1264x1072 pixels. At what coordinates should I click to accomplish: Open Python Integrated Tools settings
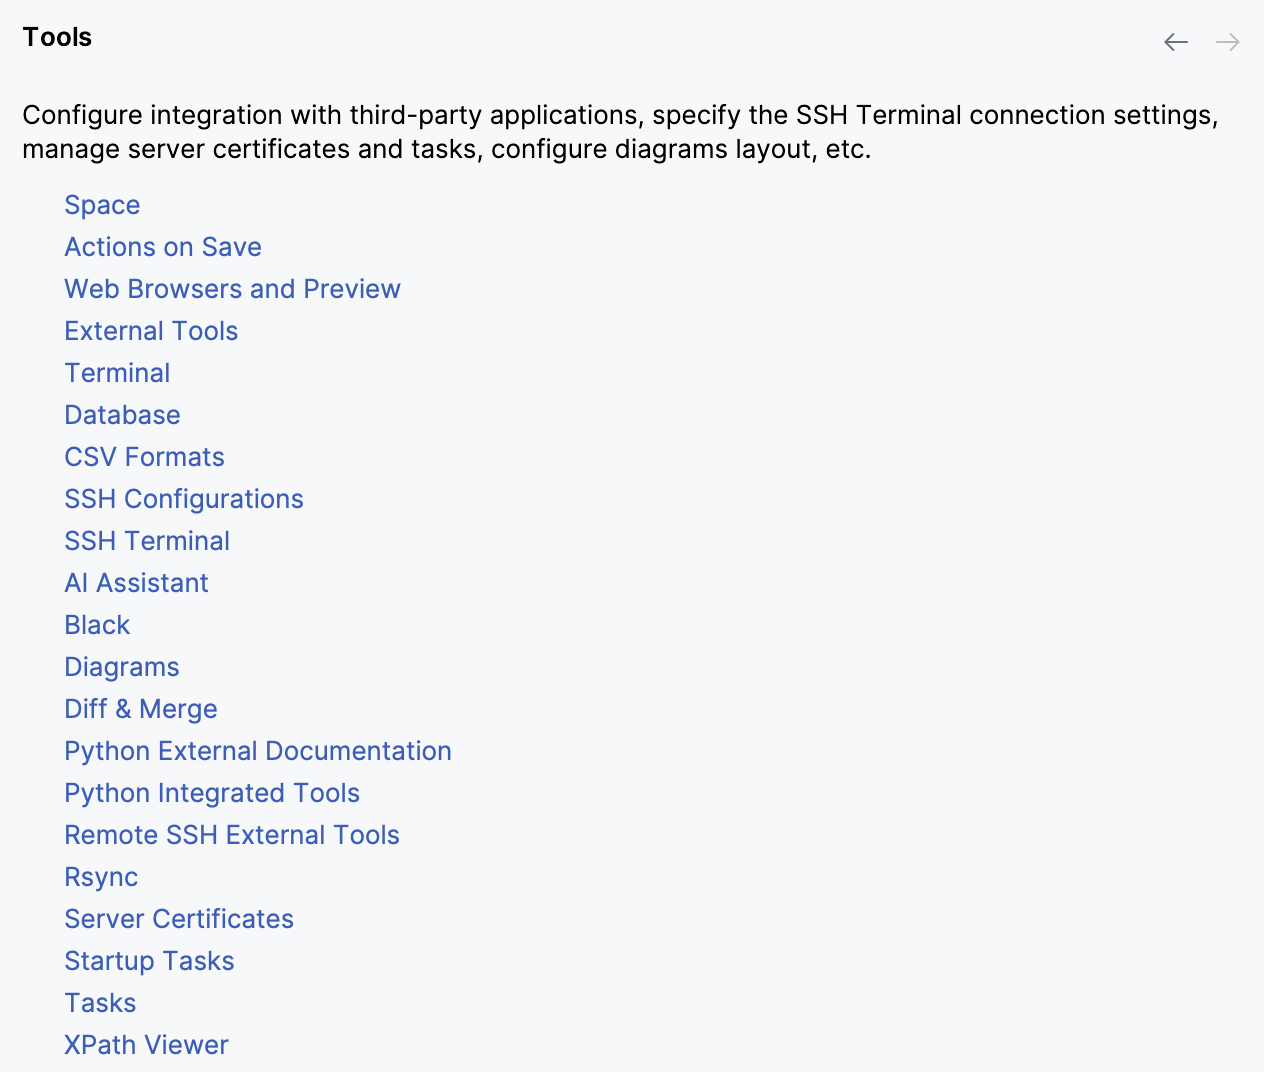(212, 793)
